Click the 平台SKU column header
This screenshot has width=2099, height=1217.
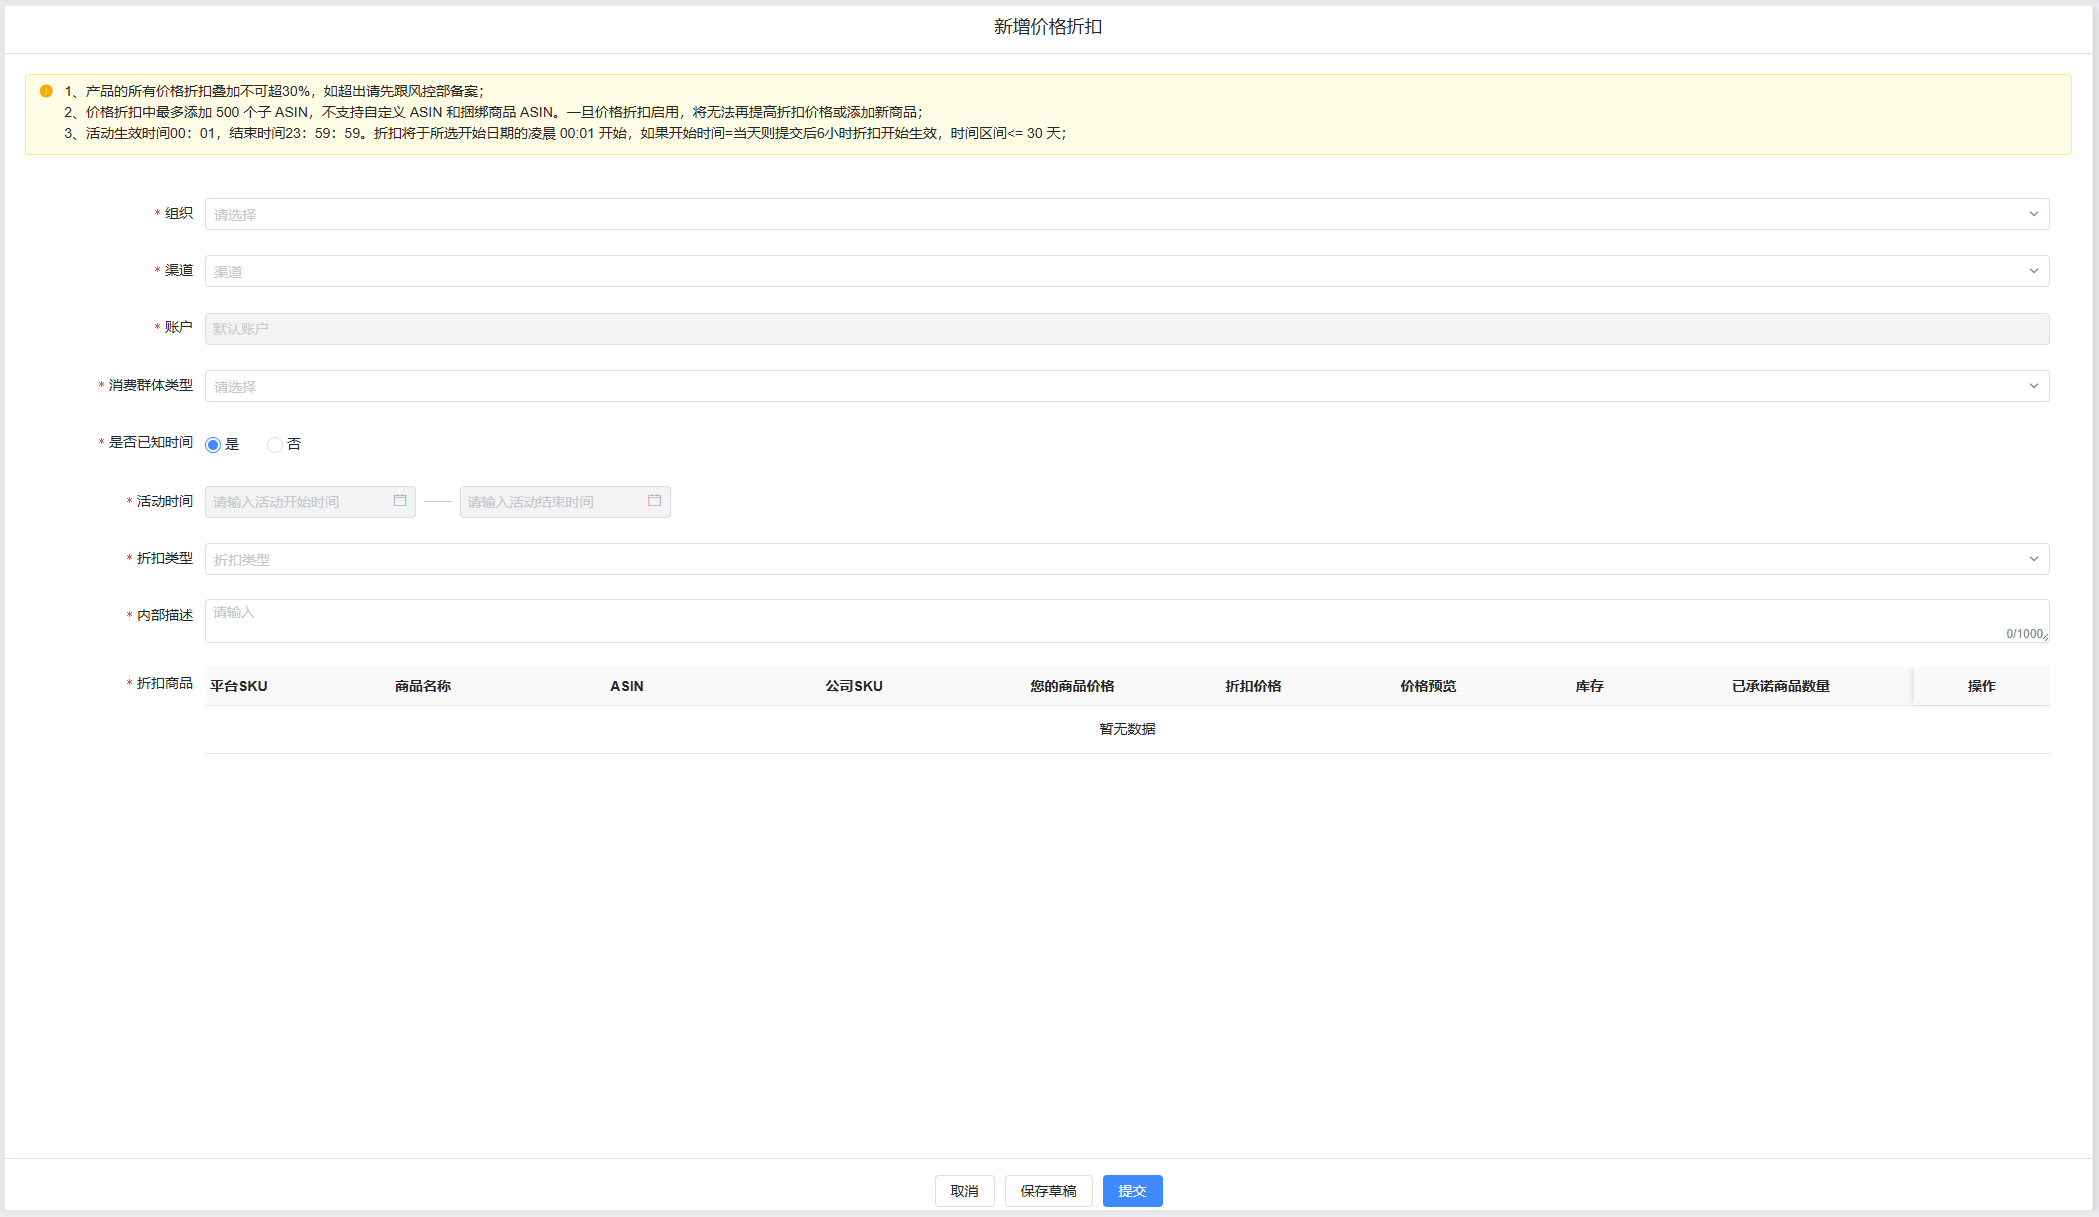pyautogui.click(x=239, y=686)
